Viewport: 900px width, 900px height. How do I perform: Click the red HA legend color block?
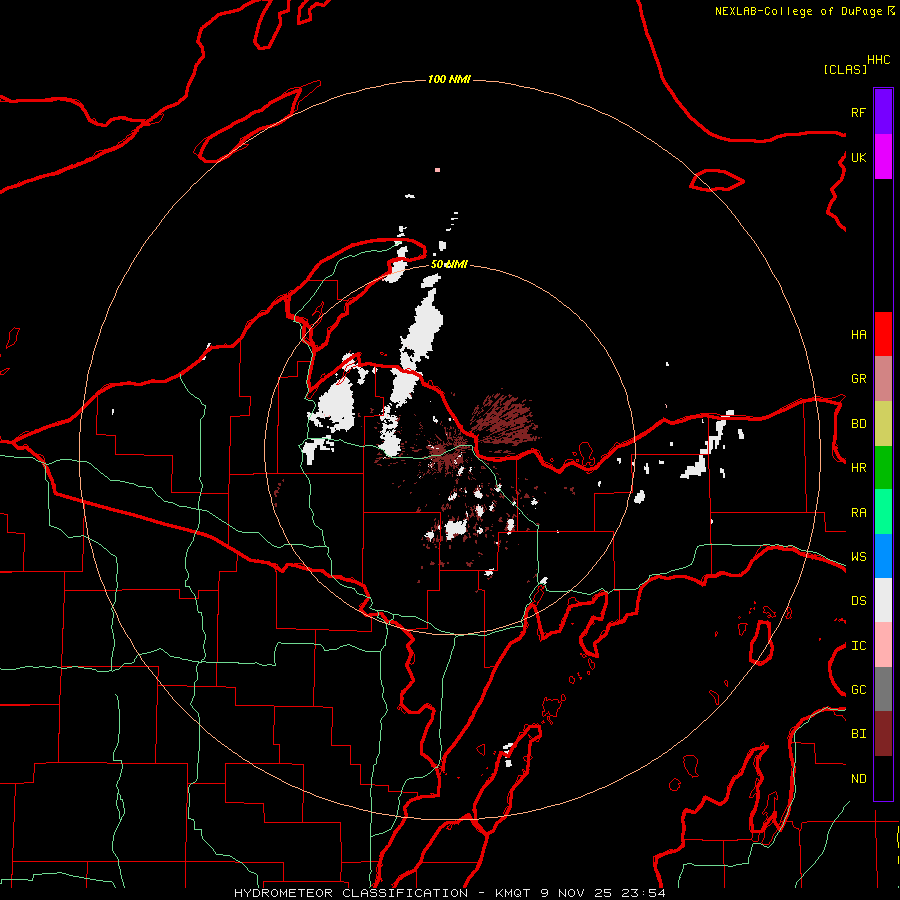[883, 334]
